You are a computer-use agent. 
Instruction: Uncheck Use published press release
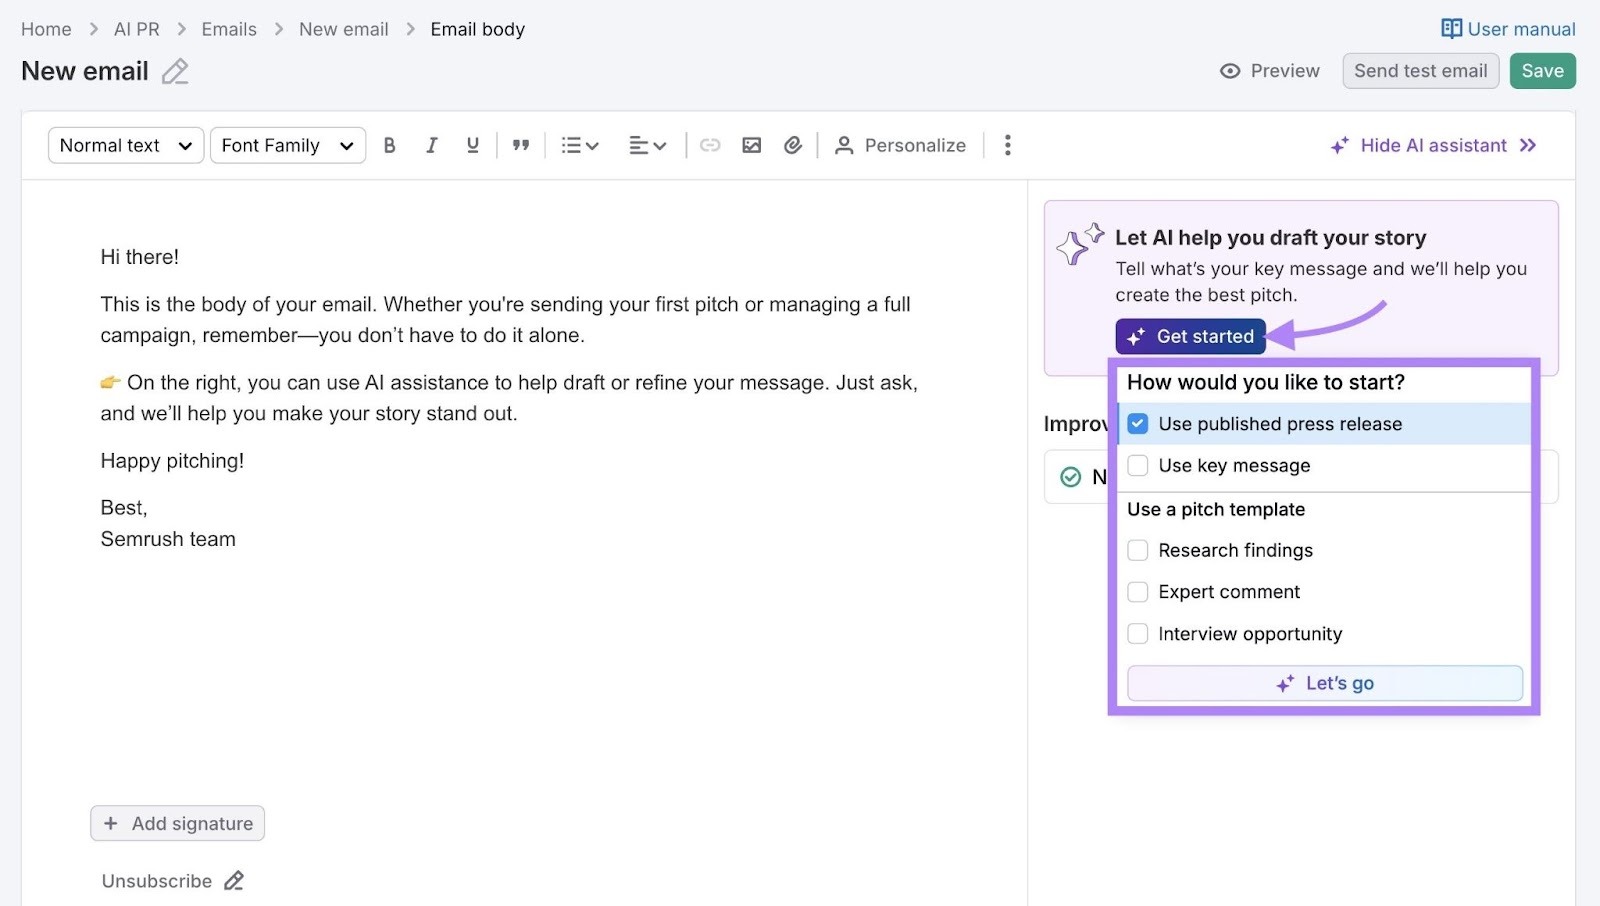tap(1137, 423)
